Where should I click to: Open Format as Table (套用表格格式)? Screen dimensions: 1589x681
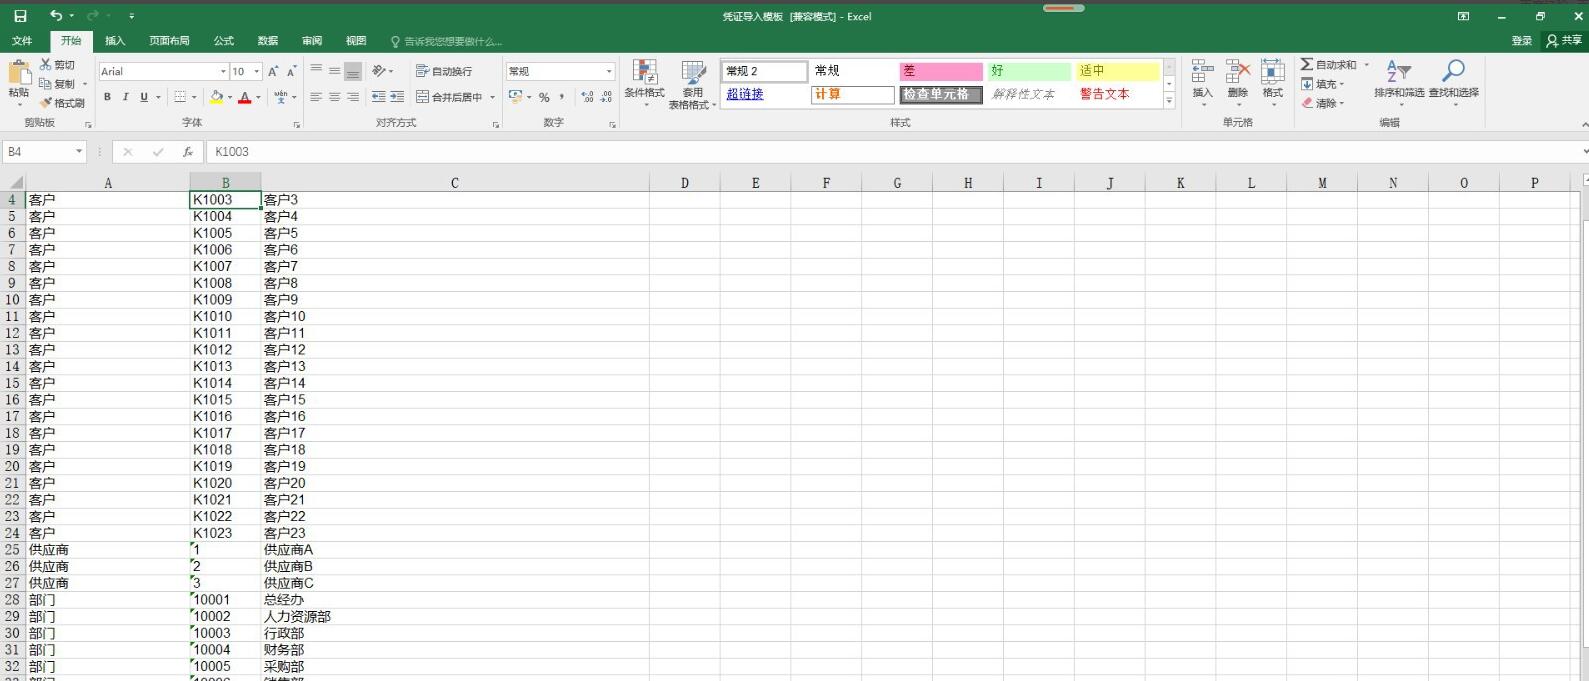tap(693, 83)
